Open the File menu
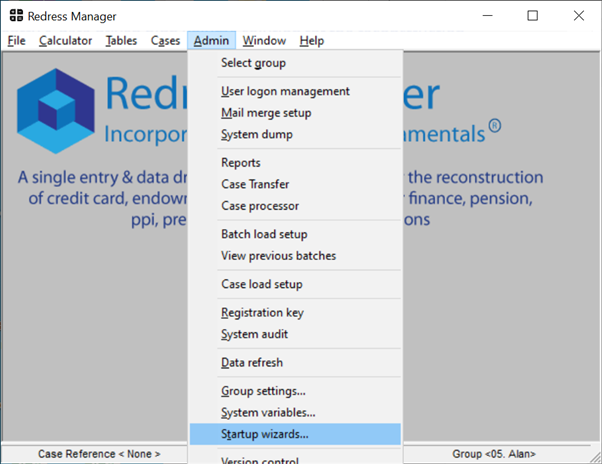Viewport: 602px width, 464px height. 17,41
